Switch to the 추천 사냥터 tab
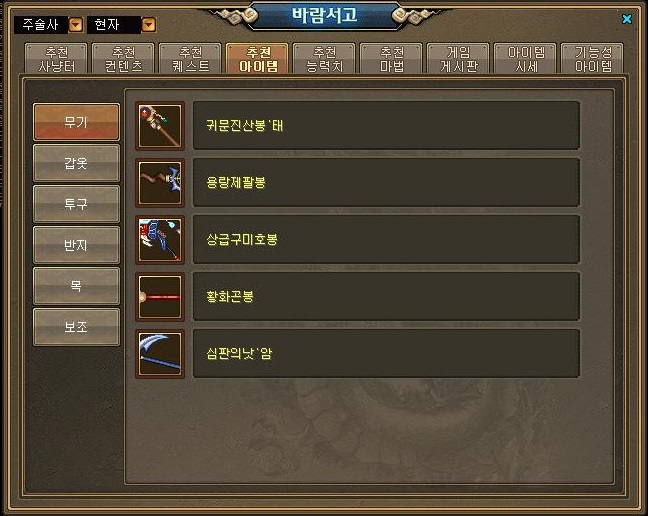648x516 pixels. [56, 59]
